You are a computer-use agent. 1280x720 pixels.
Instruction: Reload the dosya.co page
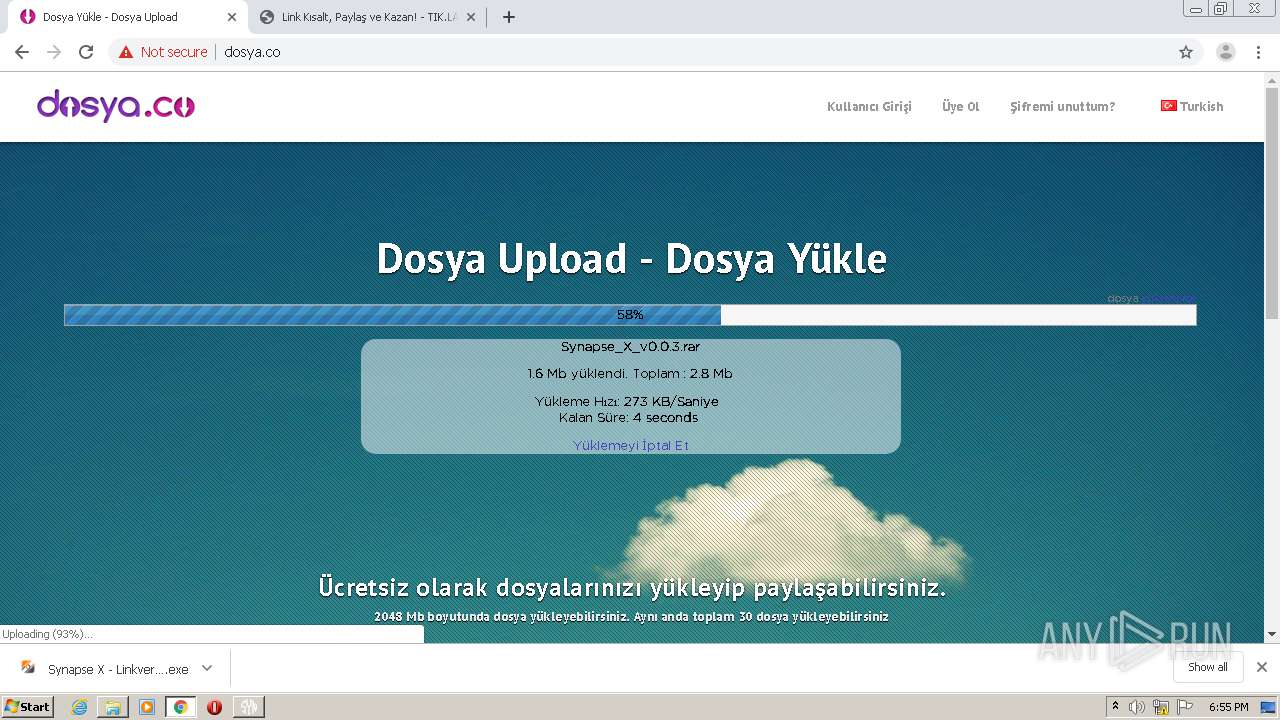coord(86,52)
